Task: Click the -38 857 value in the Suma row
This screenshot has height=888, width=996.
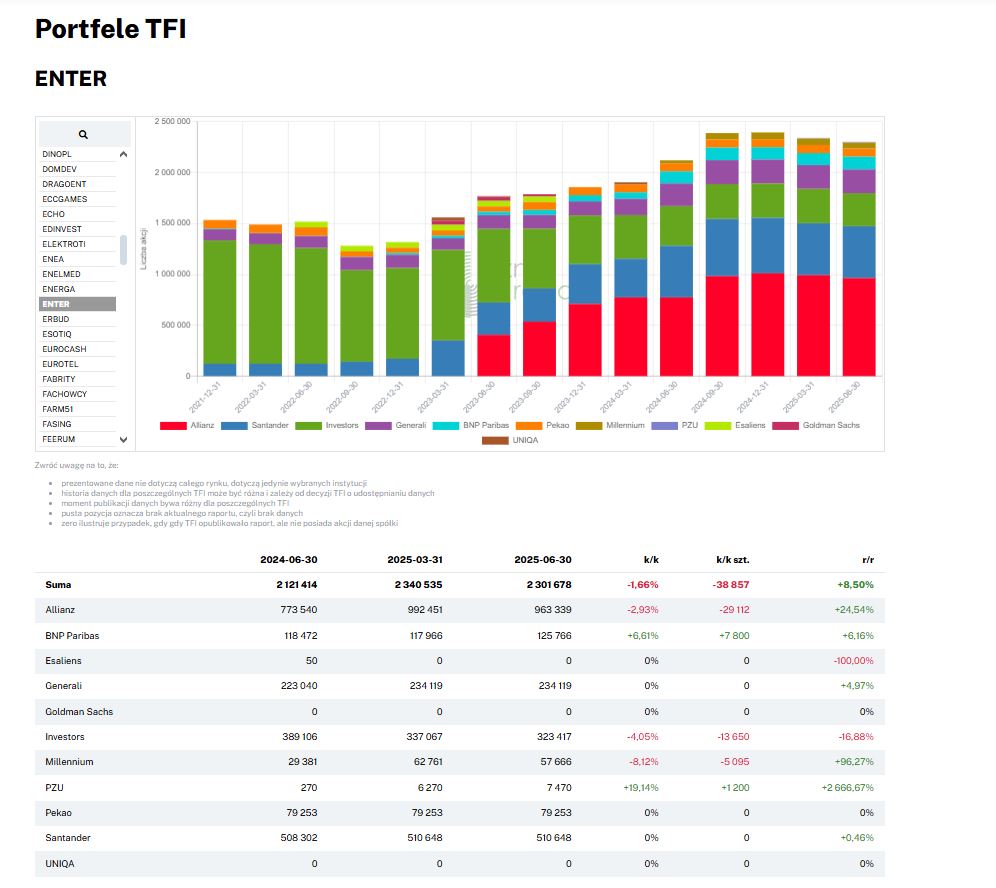Action: [x=730, y=584]
